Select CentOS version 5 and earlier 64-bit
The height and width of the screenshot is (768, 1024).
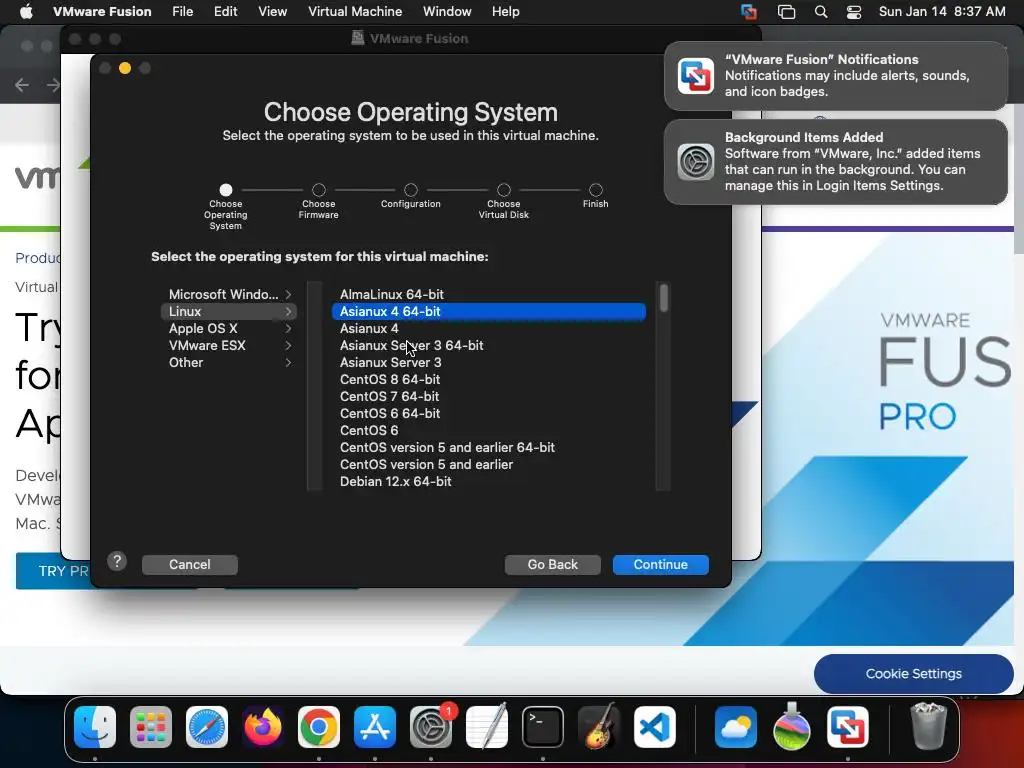pos(489,447)
